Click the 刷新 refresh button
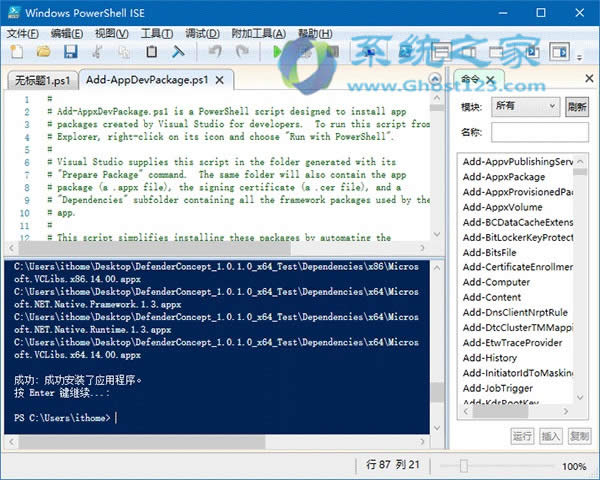 click(577, 106)
